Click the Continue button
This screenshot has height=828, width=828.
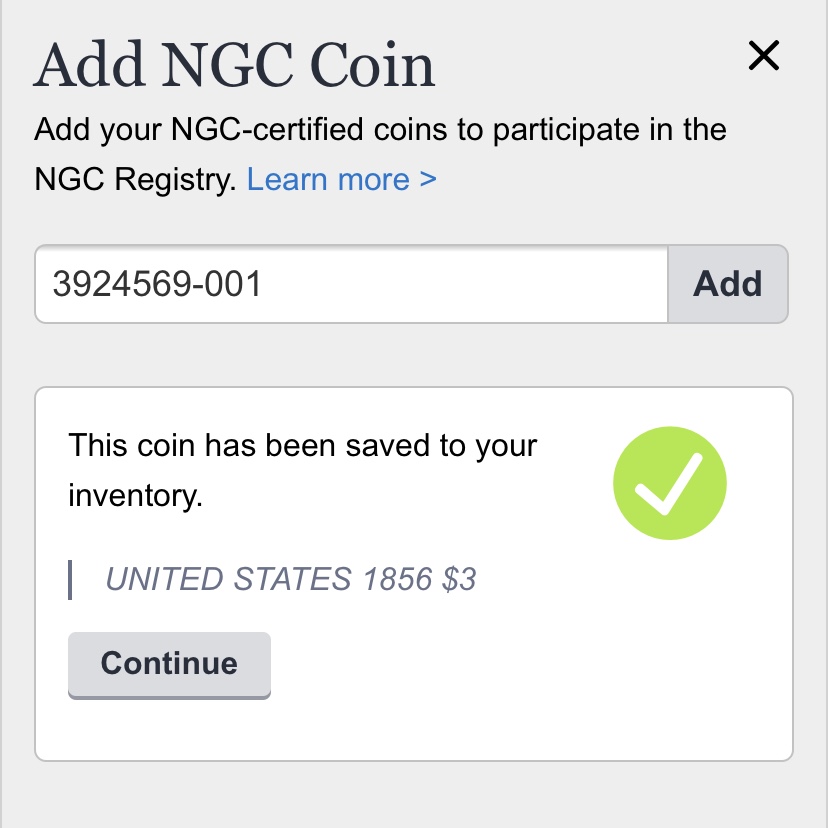pos(169,665)
